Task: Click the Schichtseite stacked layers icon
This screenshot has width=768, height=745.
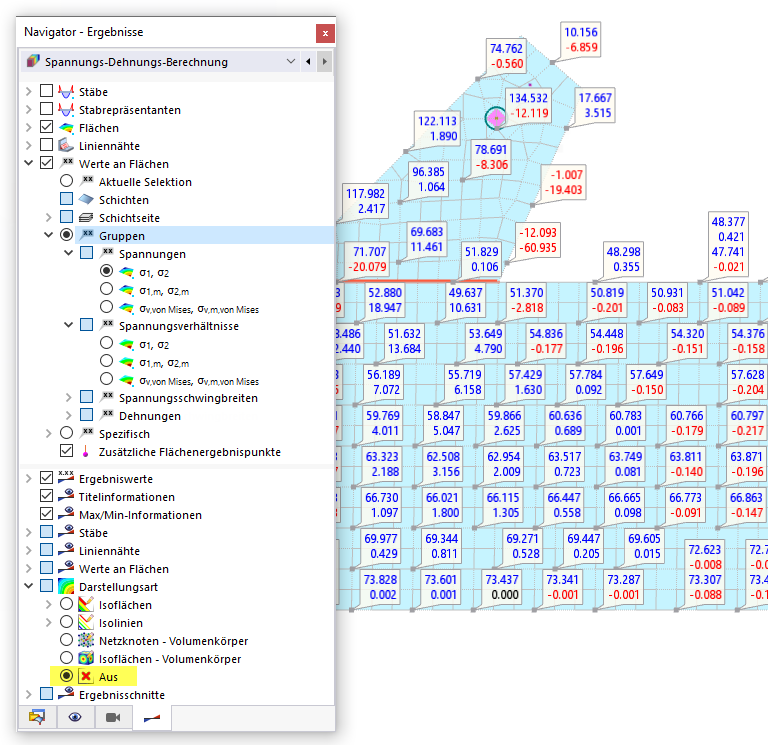Action: [x=86, y=217]
